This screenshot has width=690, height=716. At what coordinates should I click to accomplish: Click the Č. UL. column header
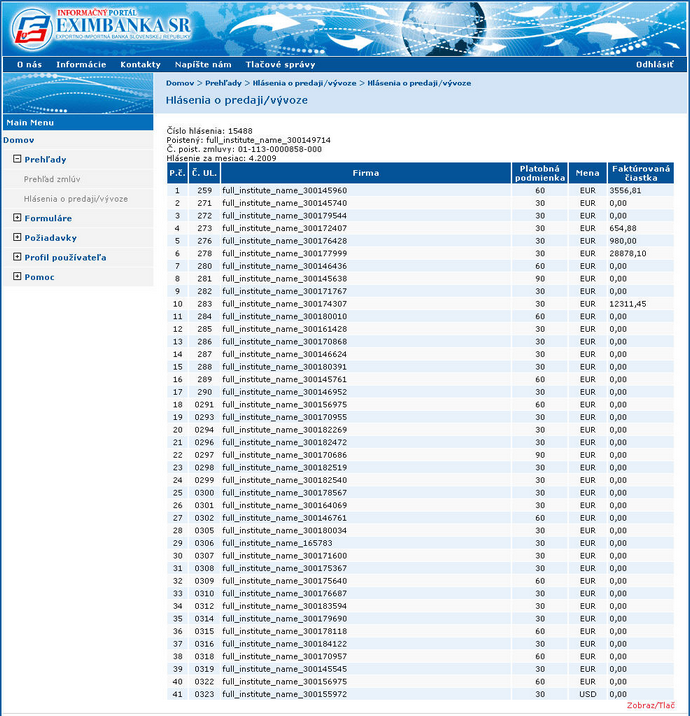[x=204, y=173]
